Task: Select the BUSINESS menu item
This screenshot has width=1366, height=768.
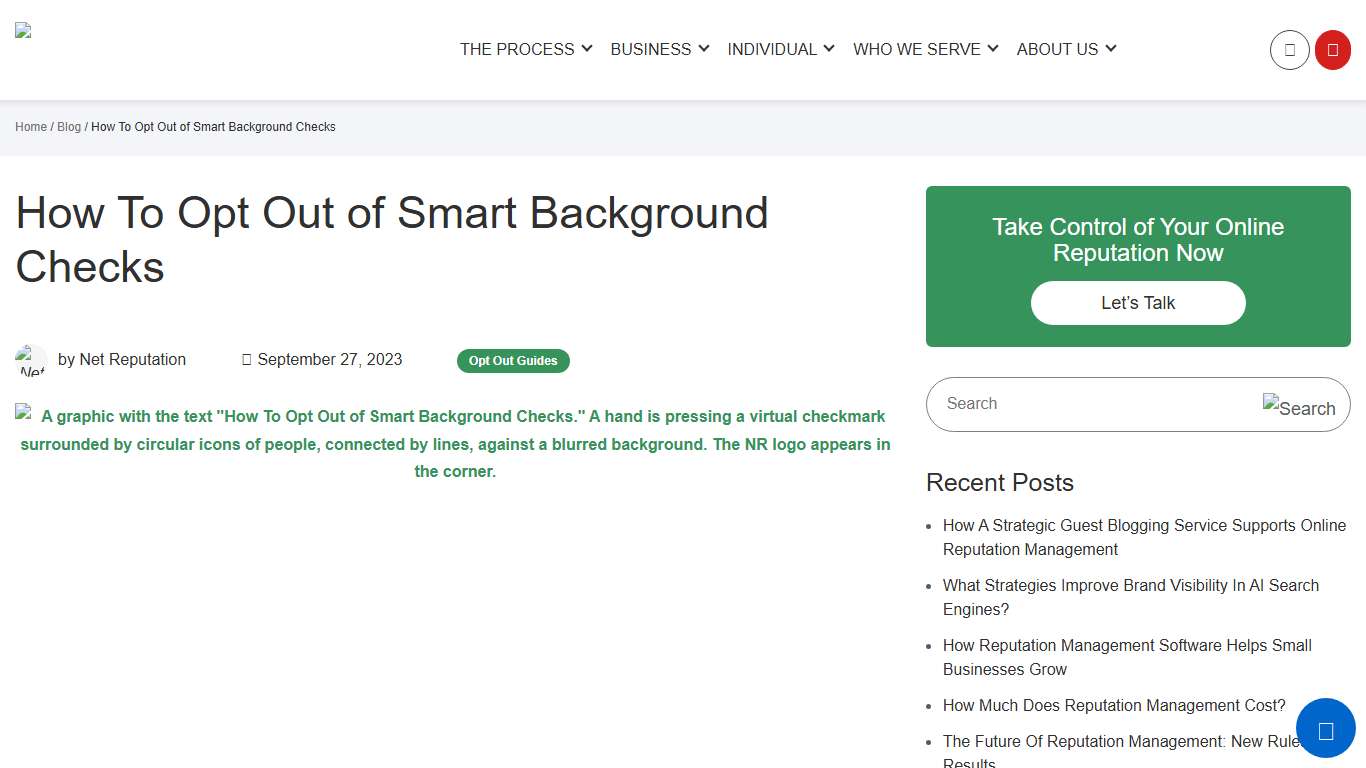Action: pyautogui.click(x=651, y=49)
